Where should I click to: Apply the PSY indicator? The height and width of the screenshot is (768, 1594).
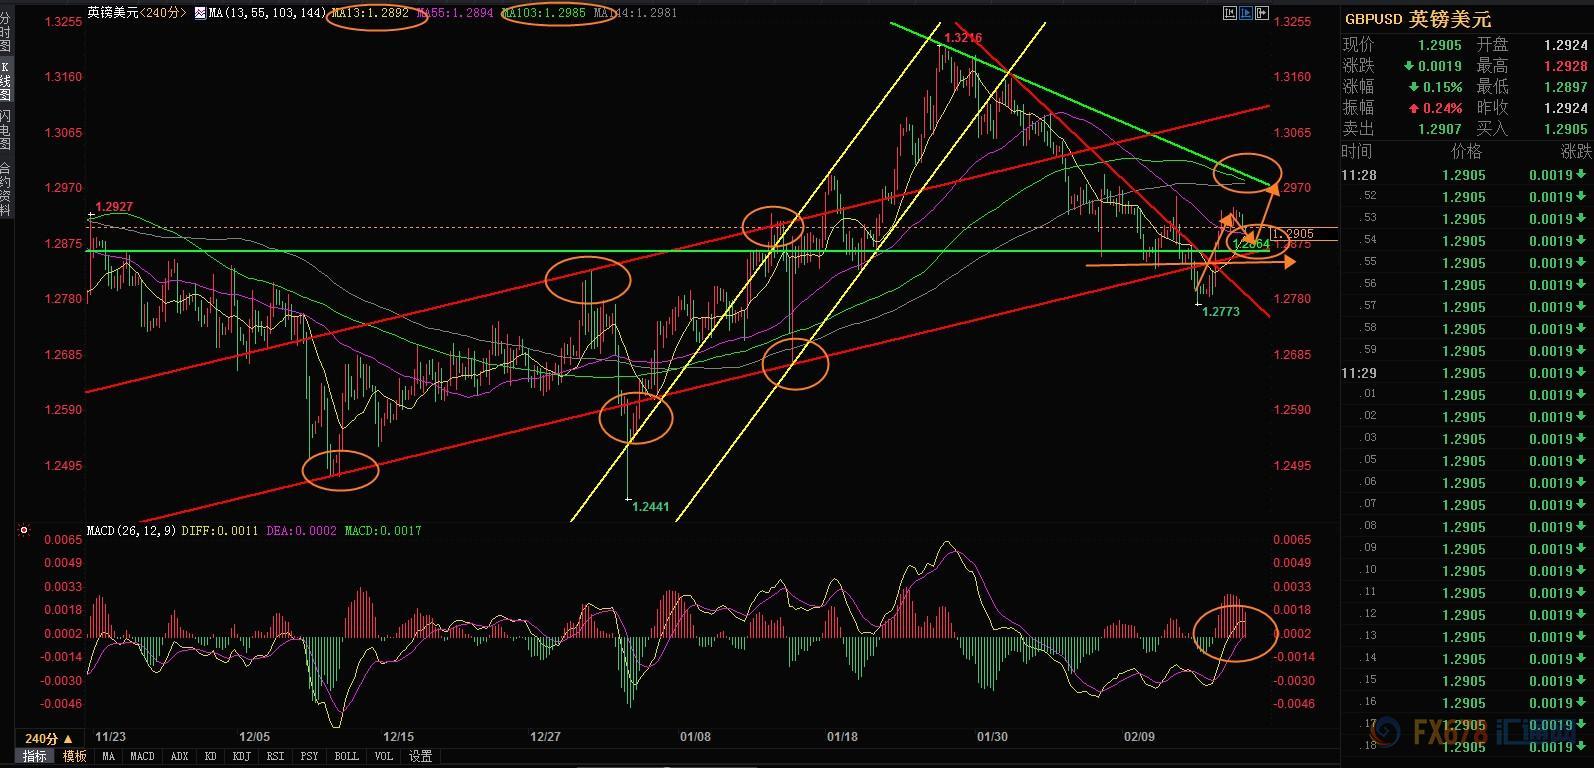309,756
